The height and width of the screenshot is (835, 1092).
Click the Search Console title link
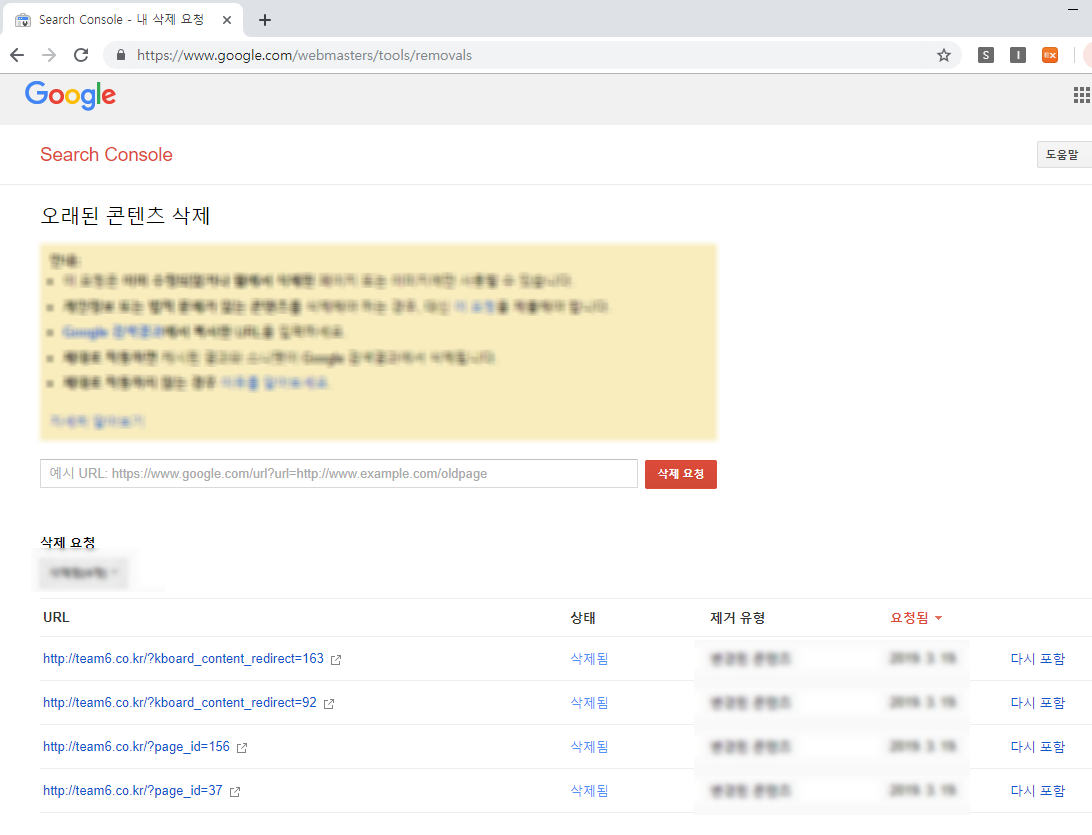[106, 155]
